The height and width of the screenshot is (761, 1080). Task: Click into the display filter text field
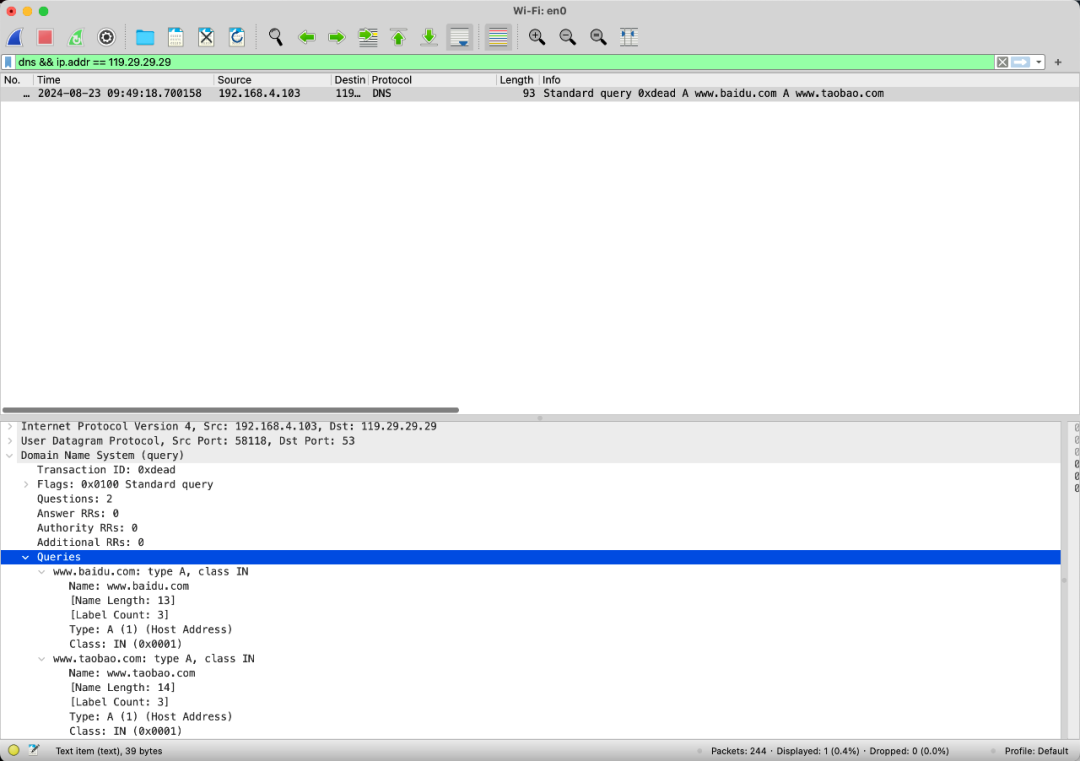coord(500,62)
